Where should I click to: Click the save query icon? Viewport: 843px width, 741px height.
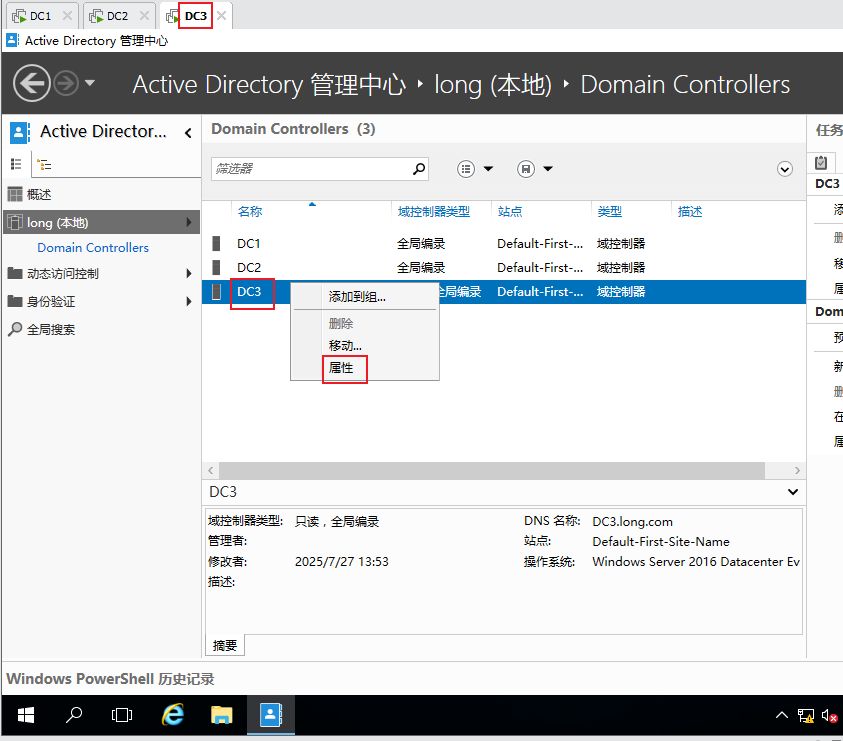point(526,169)
